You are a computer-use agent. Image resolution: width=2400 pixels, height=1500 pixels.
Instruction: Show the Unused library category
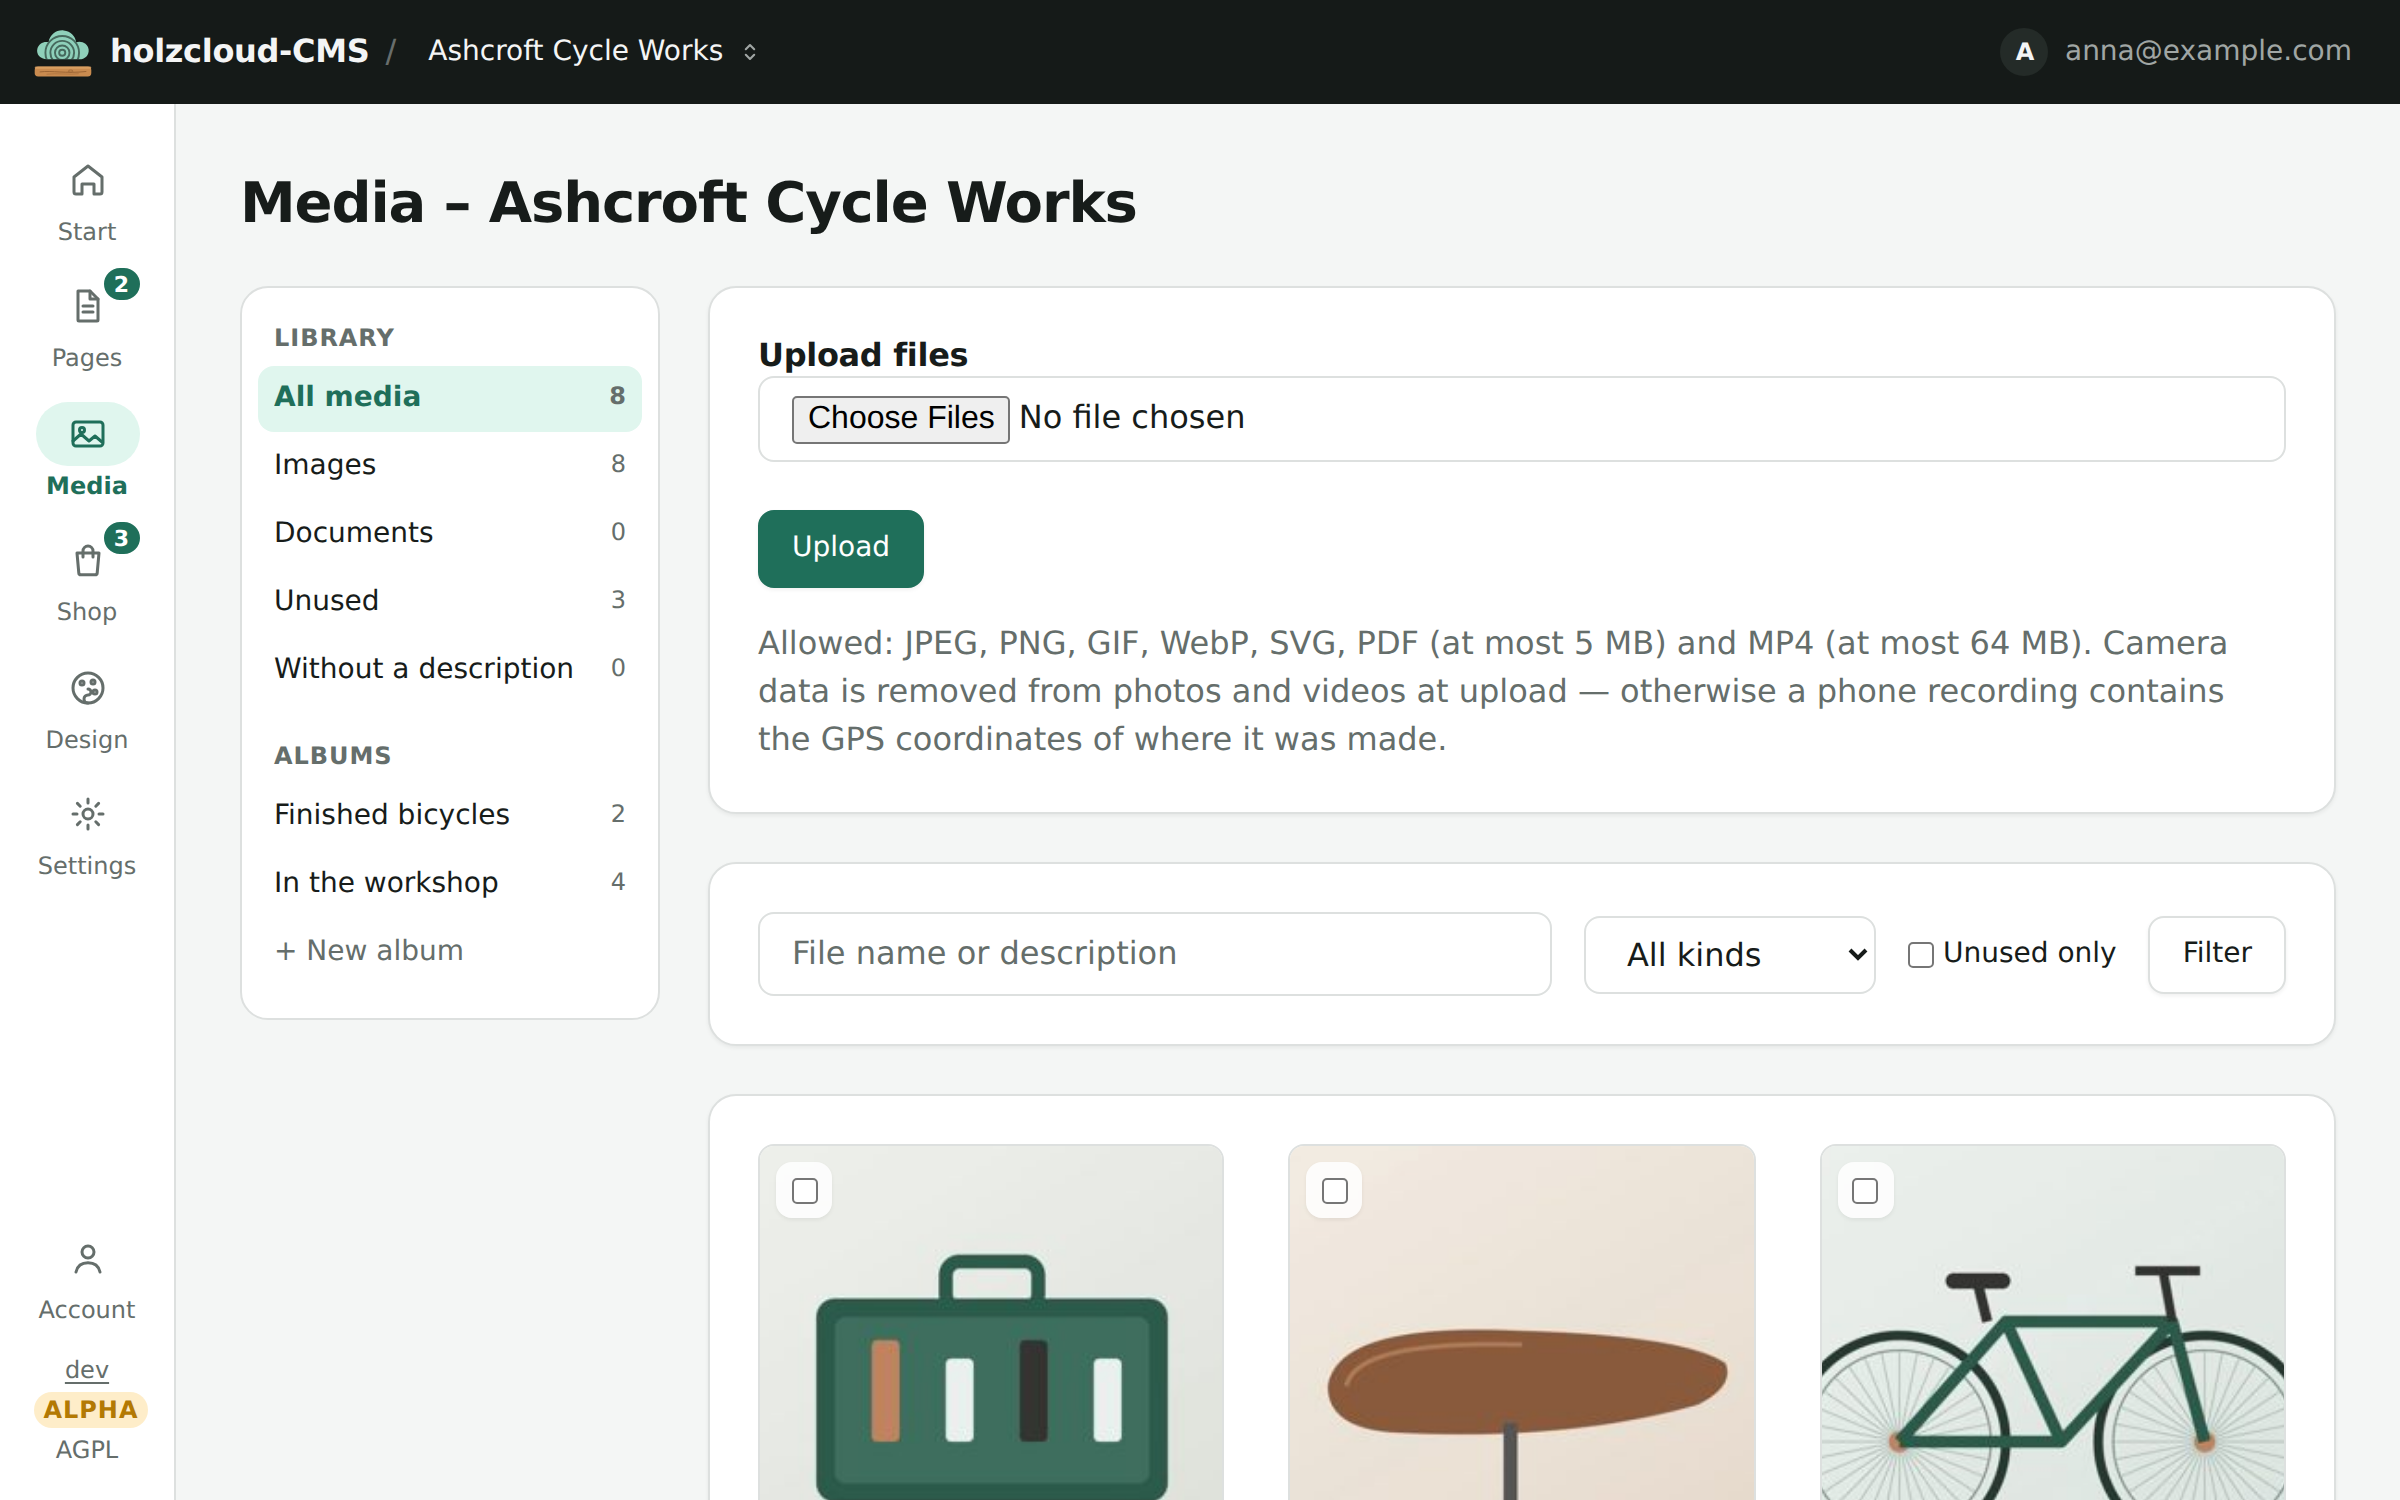[x=449, y=600]
